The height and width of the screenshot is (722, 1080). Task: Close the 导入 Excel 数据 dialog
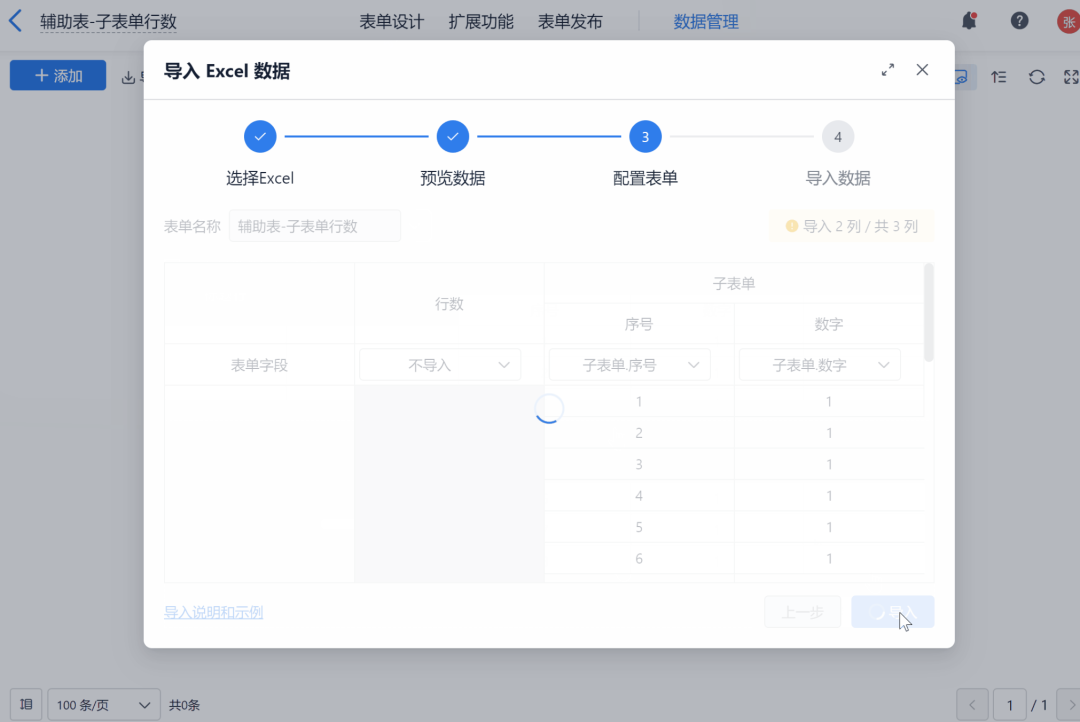pos(922,70)
